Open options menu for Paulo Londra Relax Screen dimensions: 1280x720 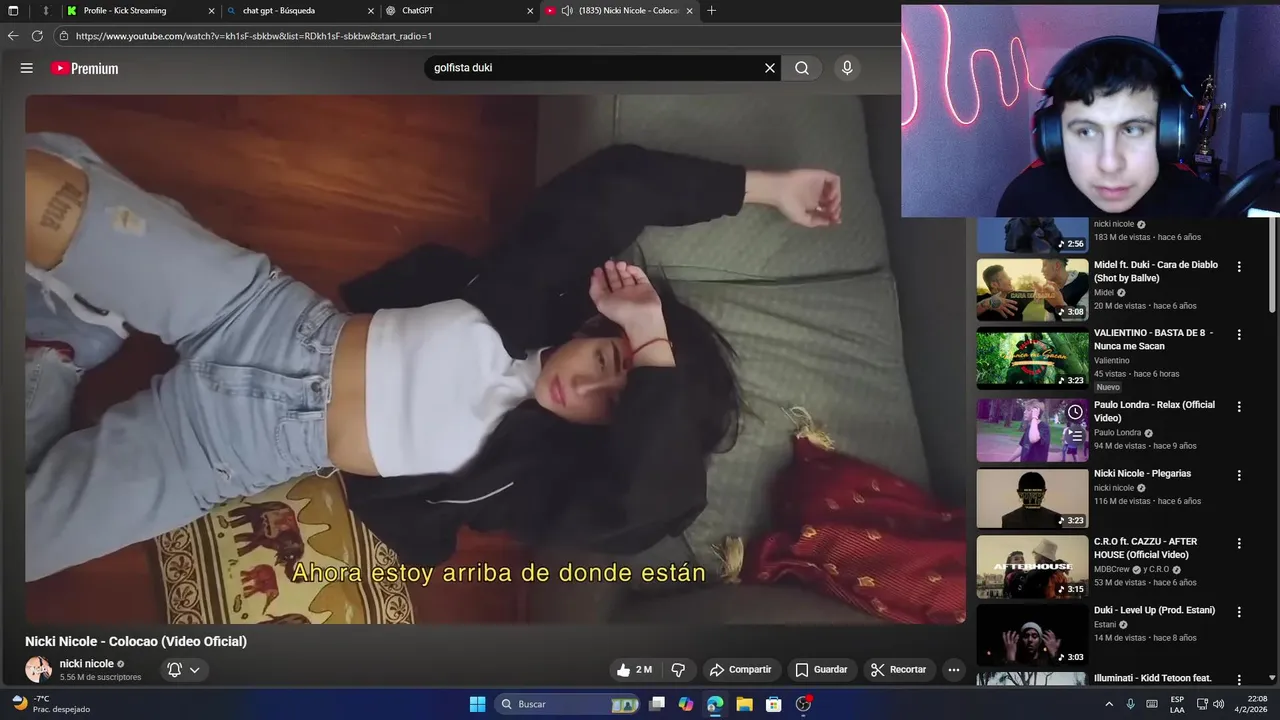1239,407
